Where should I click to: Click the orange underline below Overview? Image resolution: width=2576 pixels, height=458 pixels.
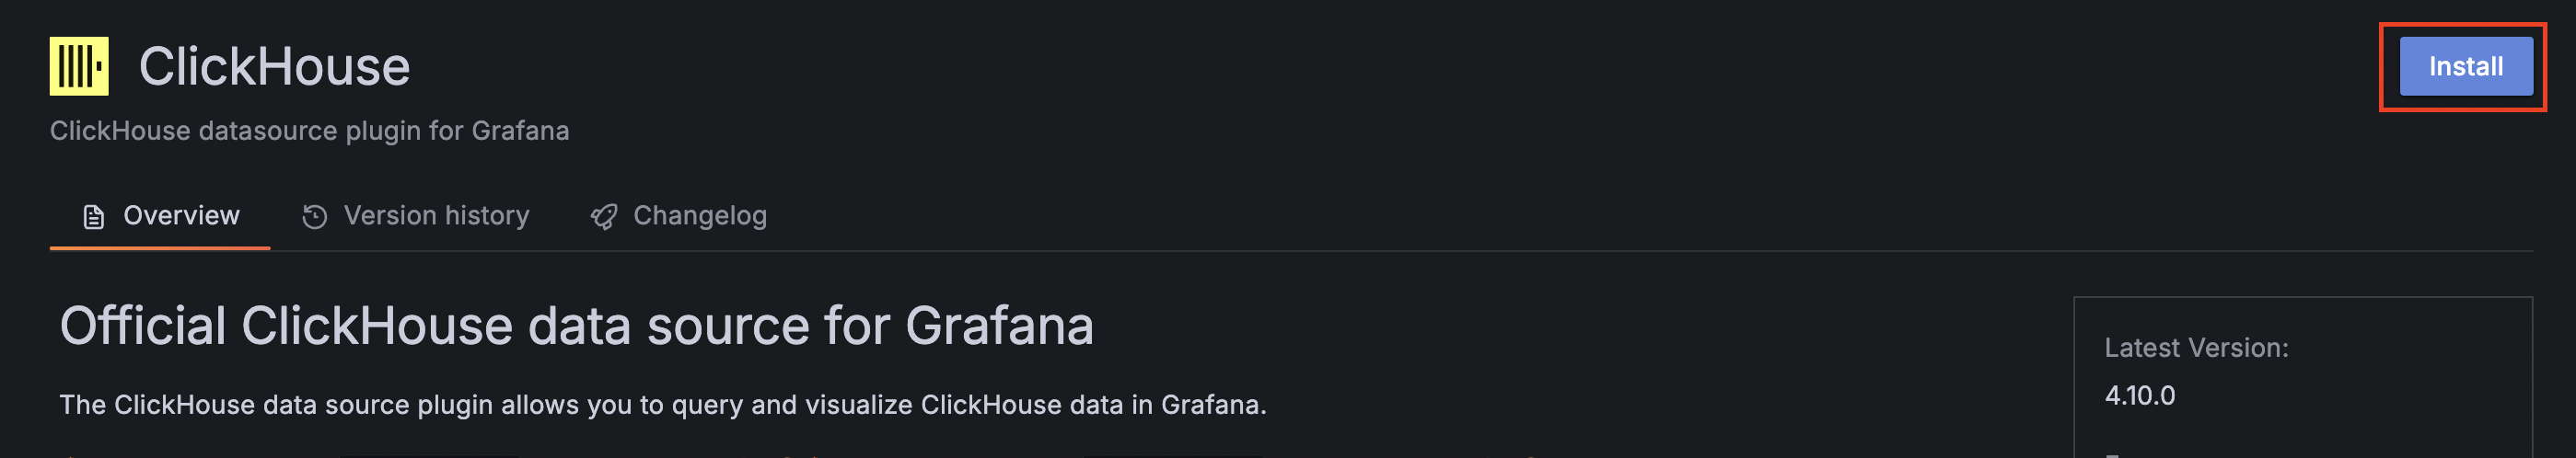pyautogui.click(x=160, y=248)
